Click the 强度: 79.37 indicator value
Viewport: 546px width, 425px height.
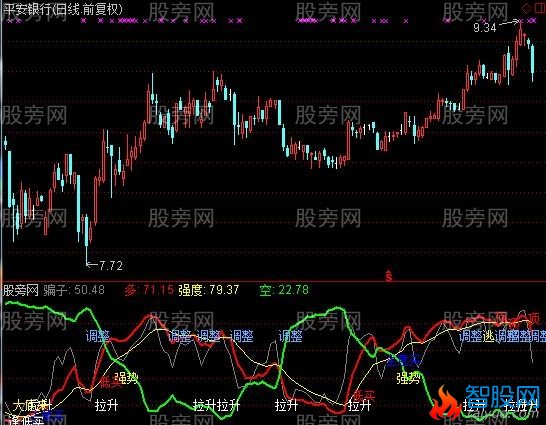tap(209, 290)
